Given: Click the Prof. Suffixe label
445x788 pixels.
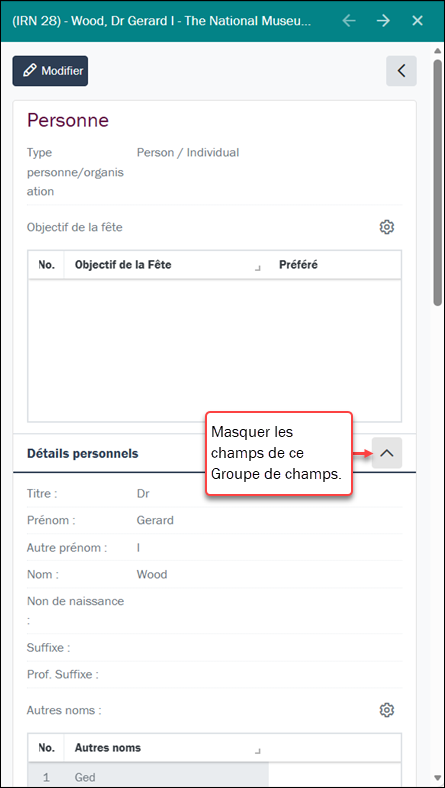Looking at the screenshot, I should coord(63,674).
